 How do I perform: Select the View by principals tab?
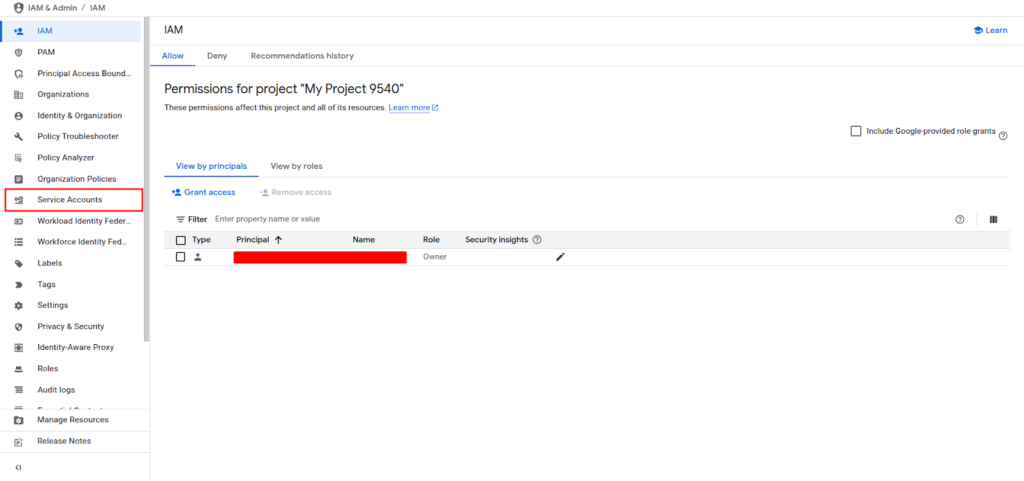212,166
